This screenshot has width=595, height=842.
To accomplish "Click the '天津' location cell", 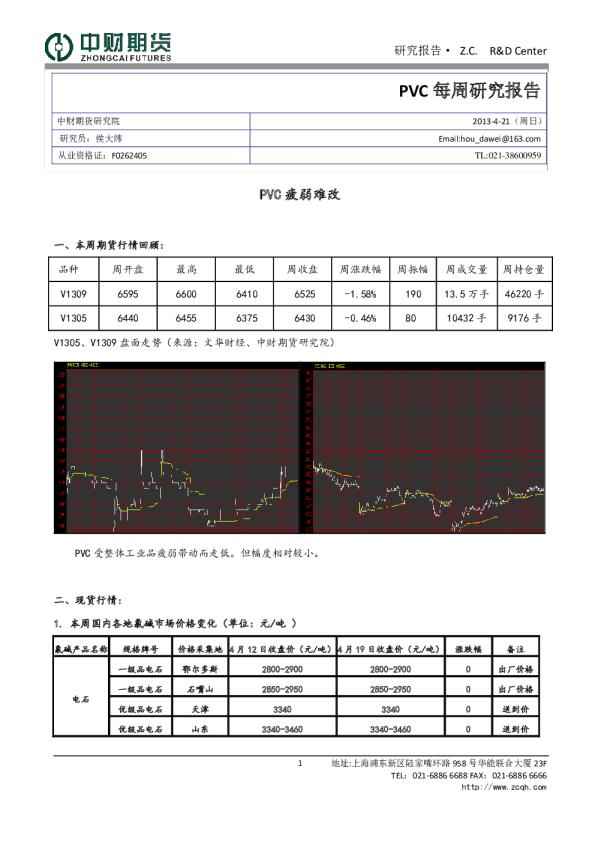I will click(200, 709).
